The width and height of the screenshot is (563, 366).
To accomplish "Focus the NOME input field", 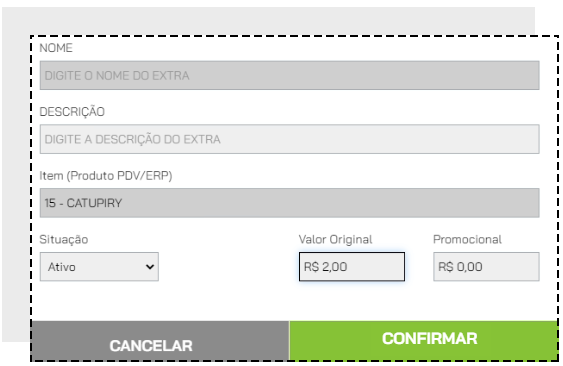I will click(289, 75).
